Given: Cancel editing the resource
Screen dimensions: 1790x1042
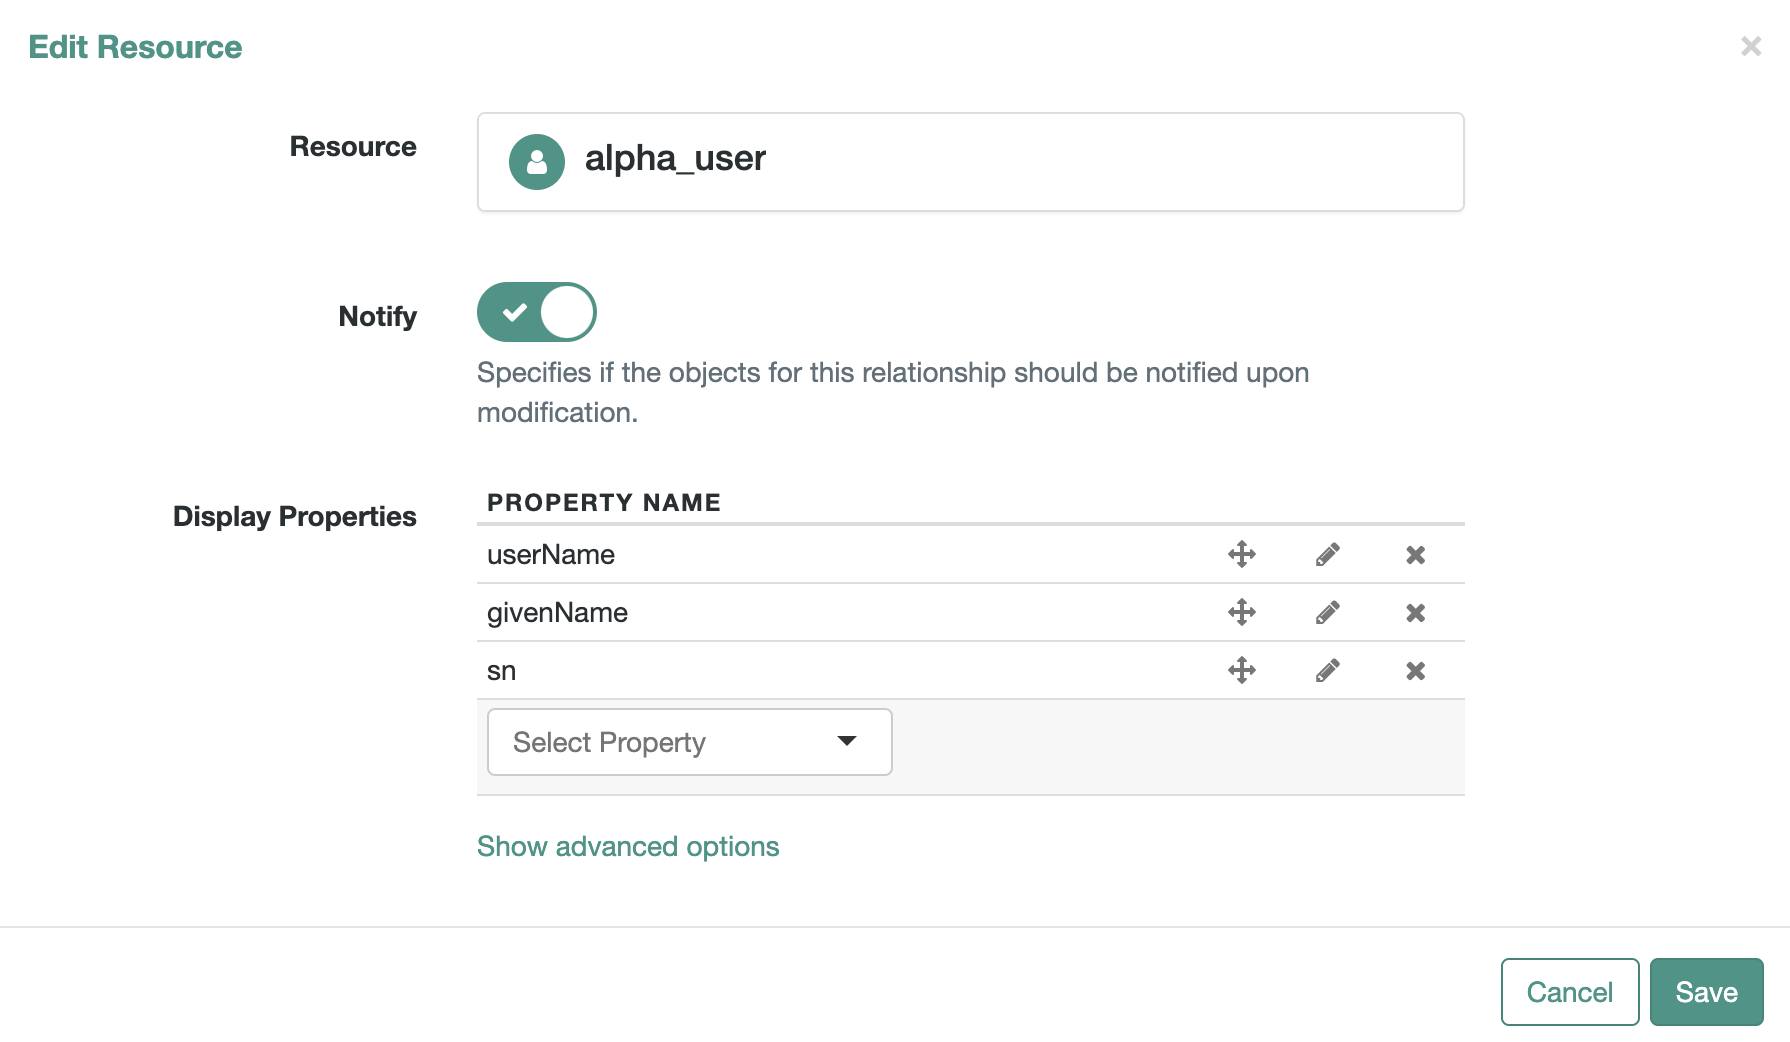Looking at the screenshot, I should [x=1569, y=991].
